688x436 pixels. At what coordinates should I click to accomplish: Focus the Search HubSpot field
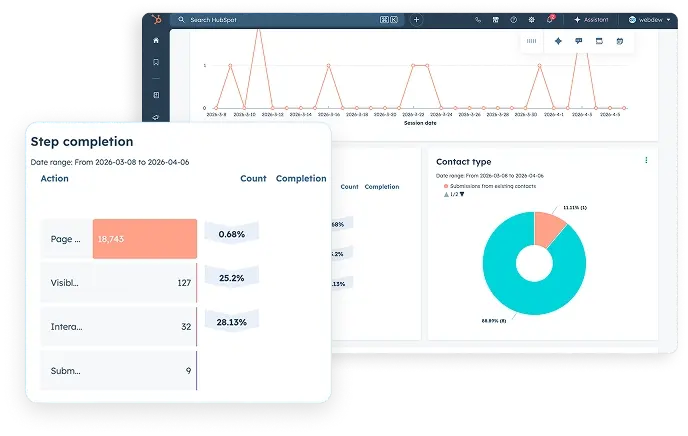tap(287, 20)
